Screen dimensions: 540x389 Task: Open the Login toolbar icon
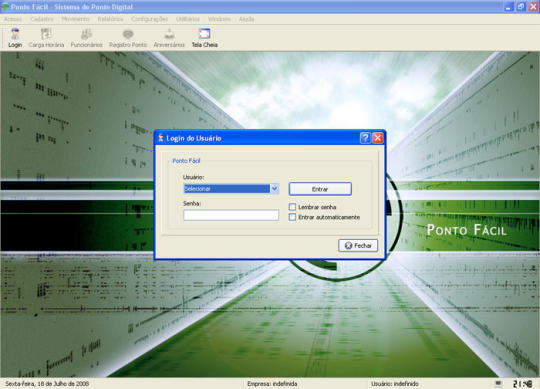pyautogui.click(x=15, y=38)
